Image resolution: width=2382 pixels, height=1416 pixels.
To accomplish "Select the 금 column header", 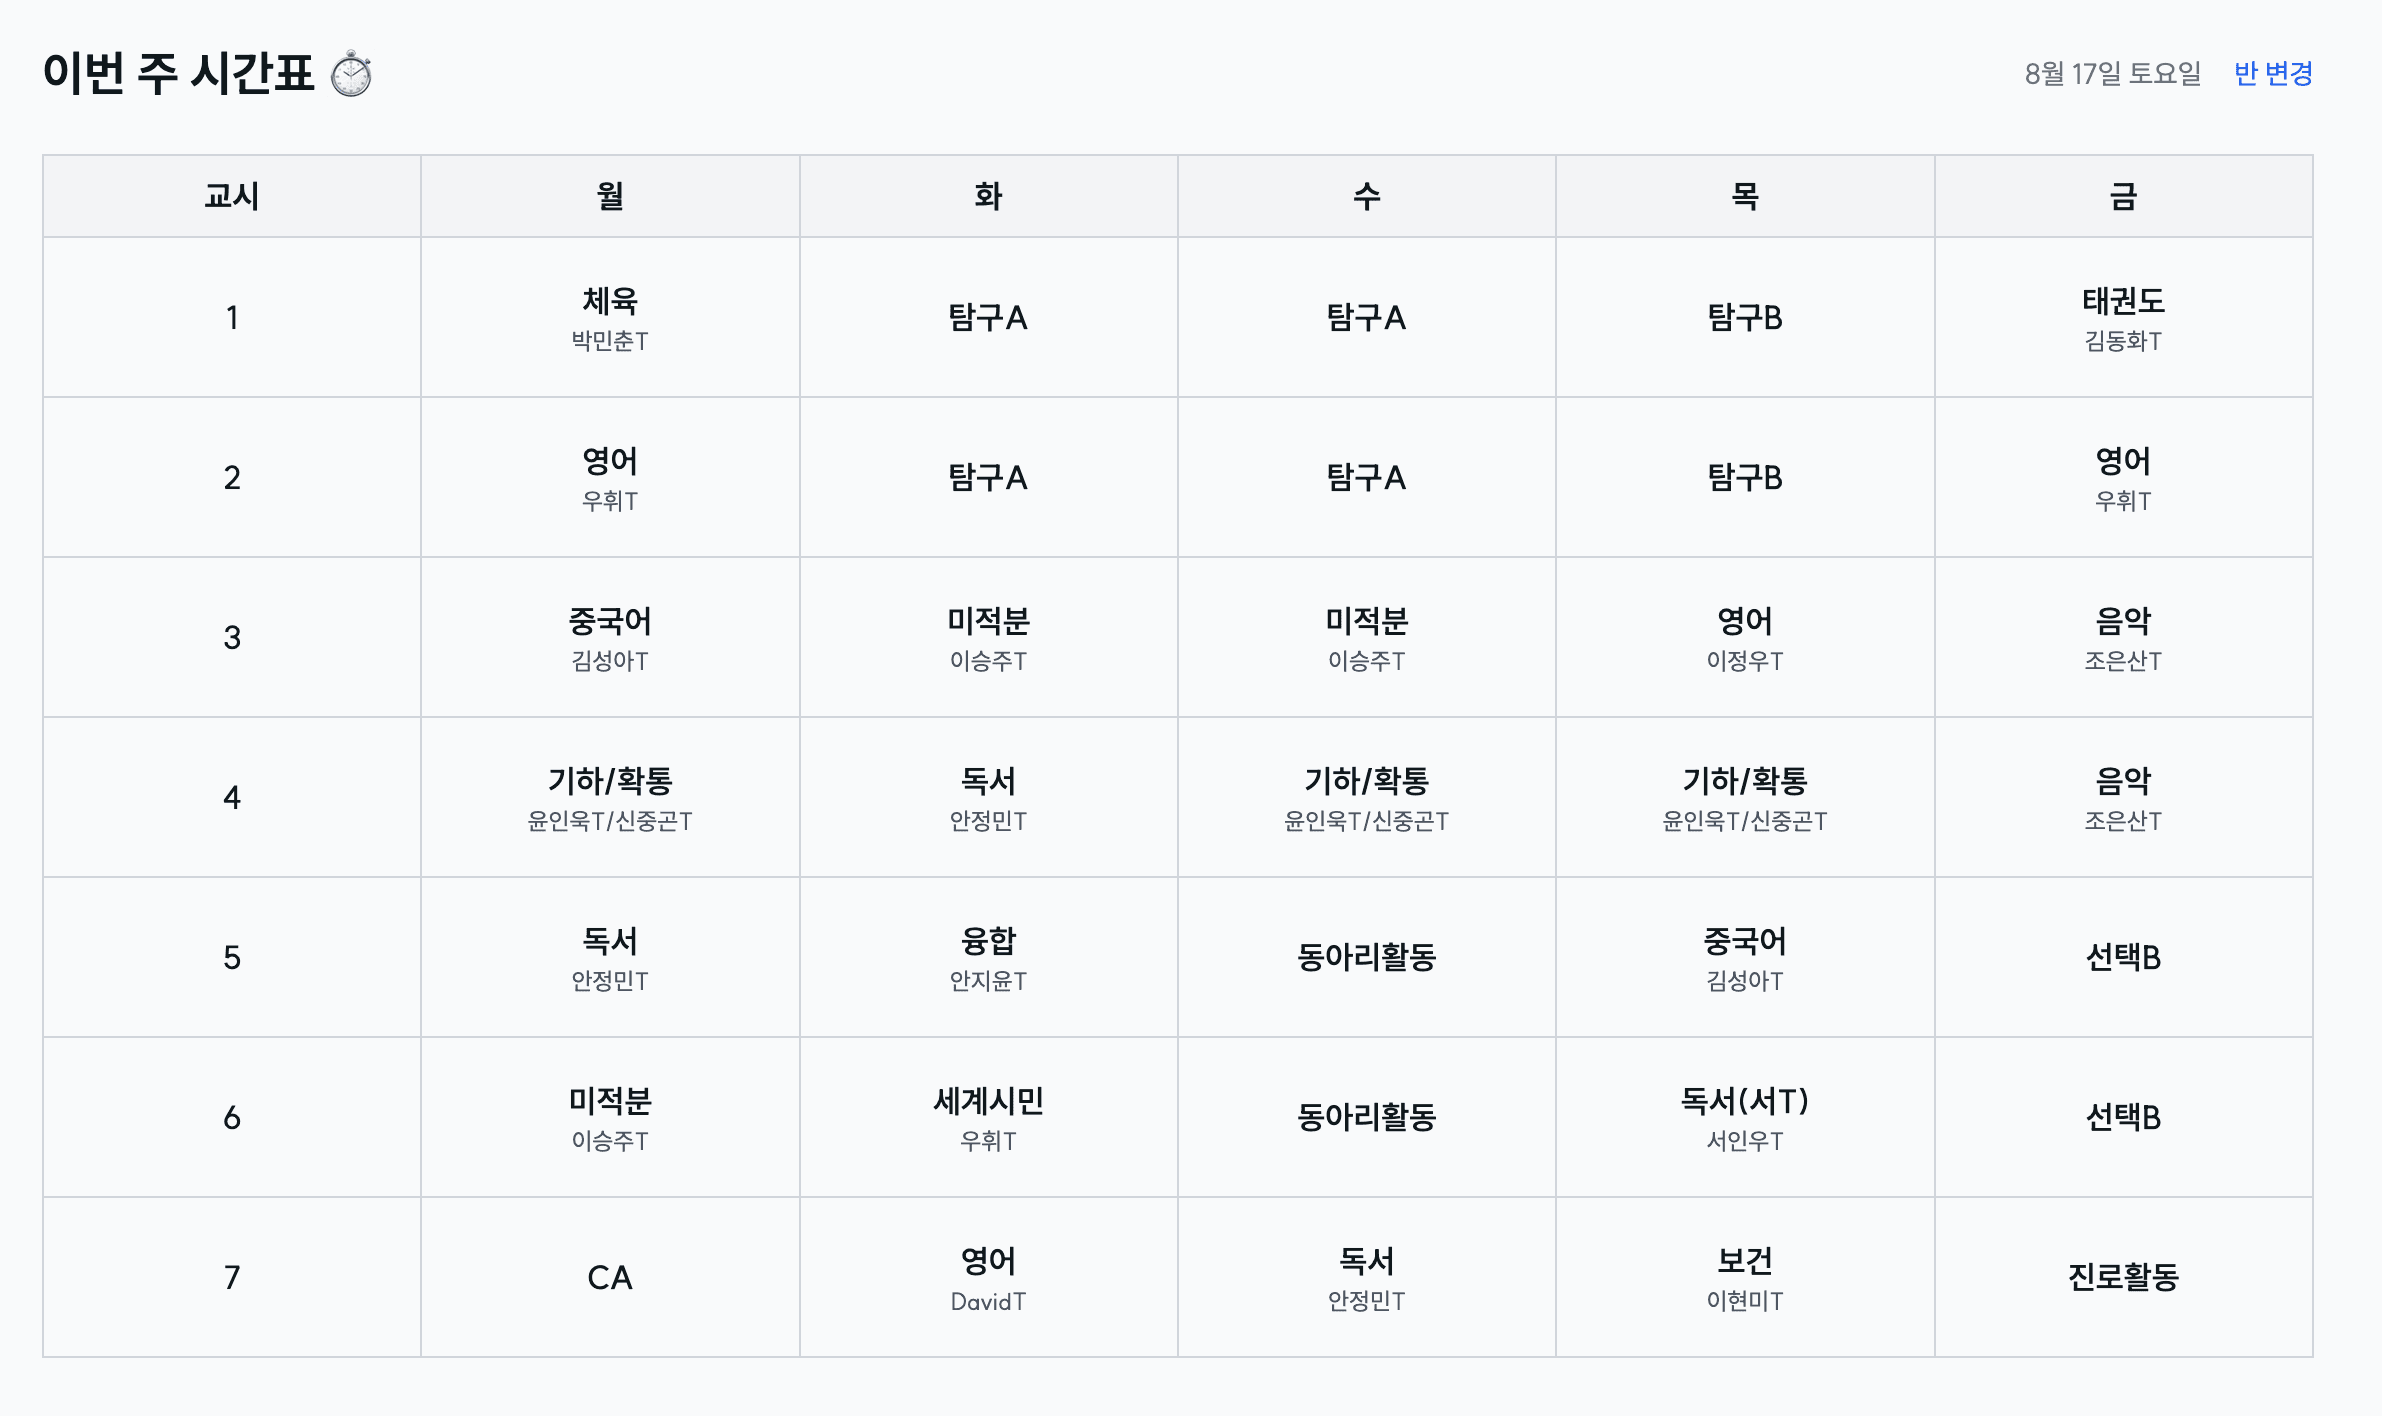I will (2123, 196).
